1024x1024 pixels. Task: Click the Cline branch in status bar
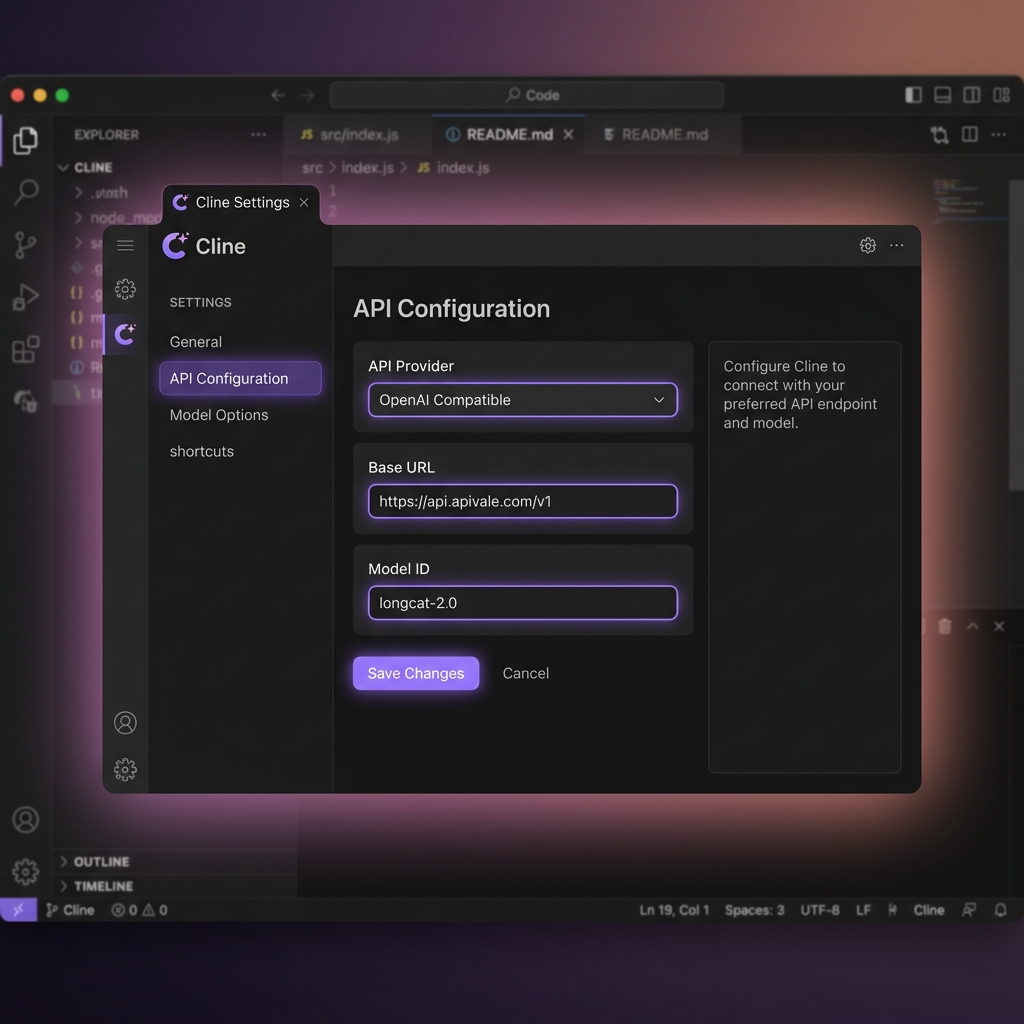click(x=71, y=910)
